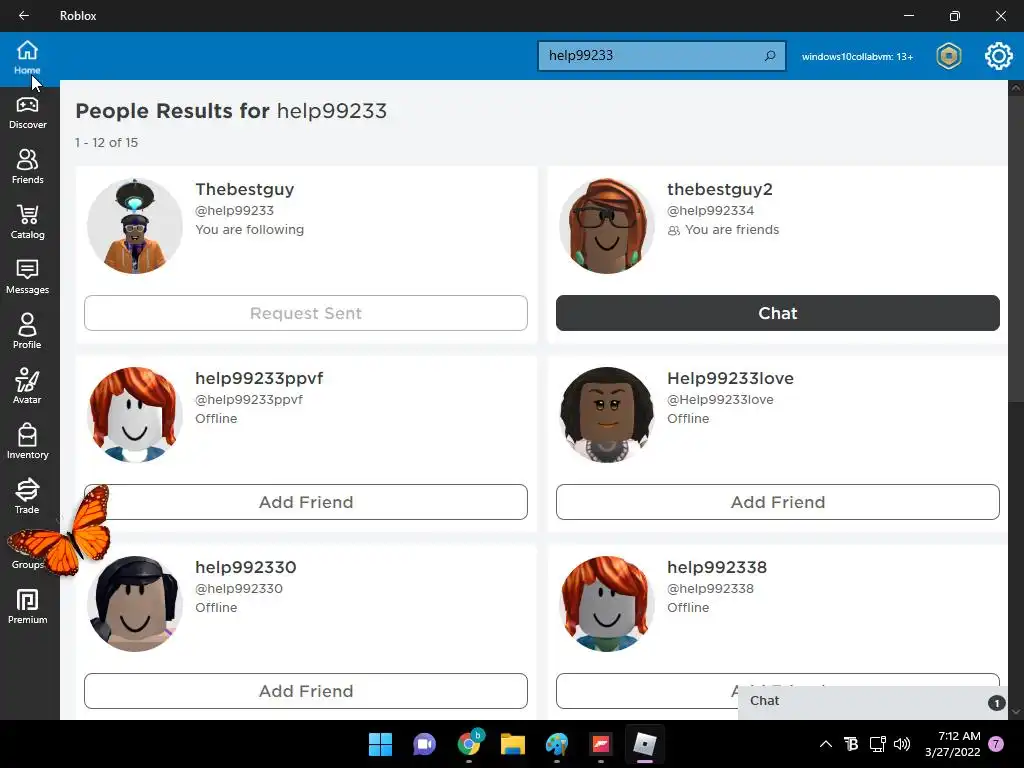Screen dimensions: 1024x768
Task: Open Discover in the sidebar
Action: pos(27,112)
